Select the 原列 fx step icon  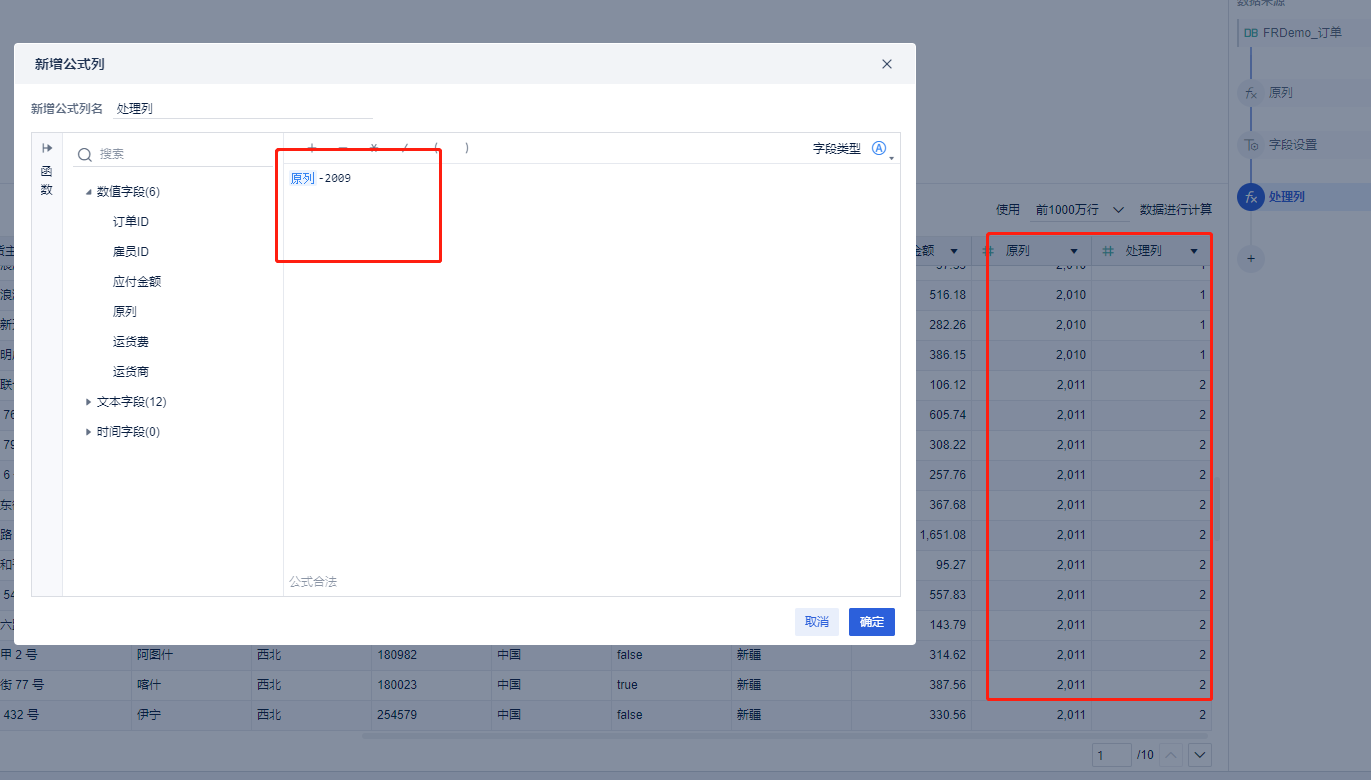tap(1251, 93)
